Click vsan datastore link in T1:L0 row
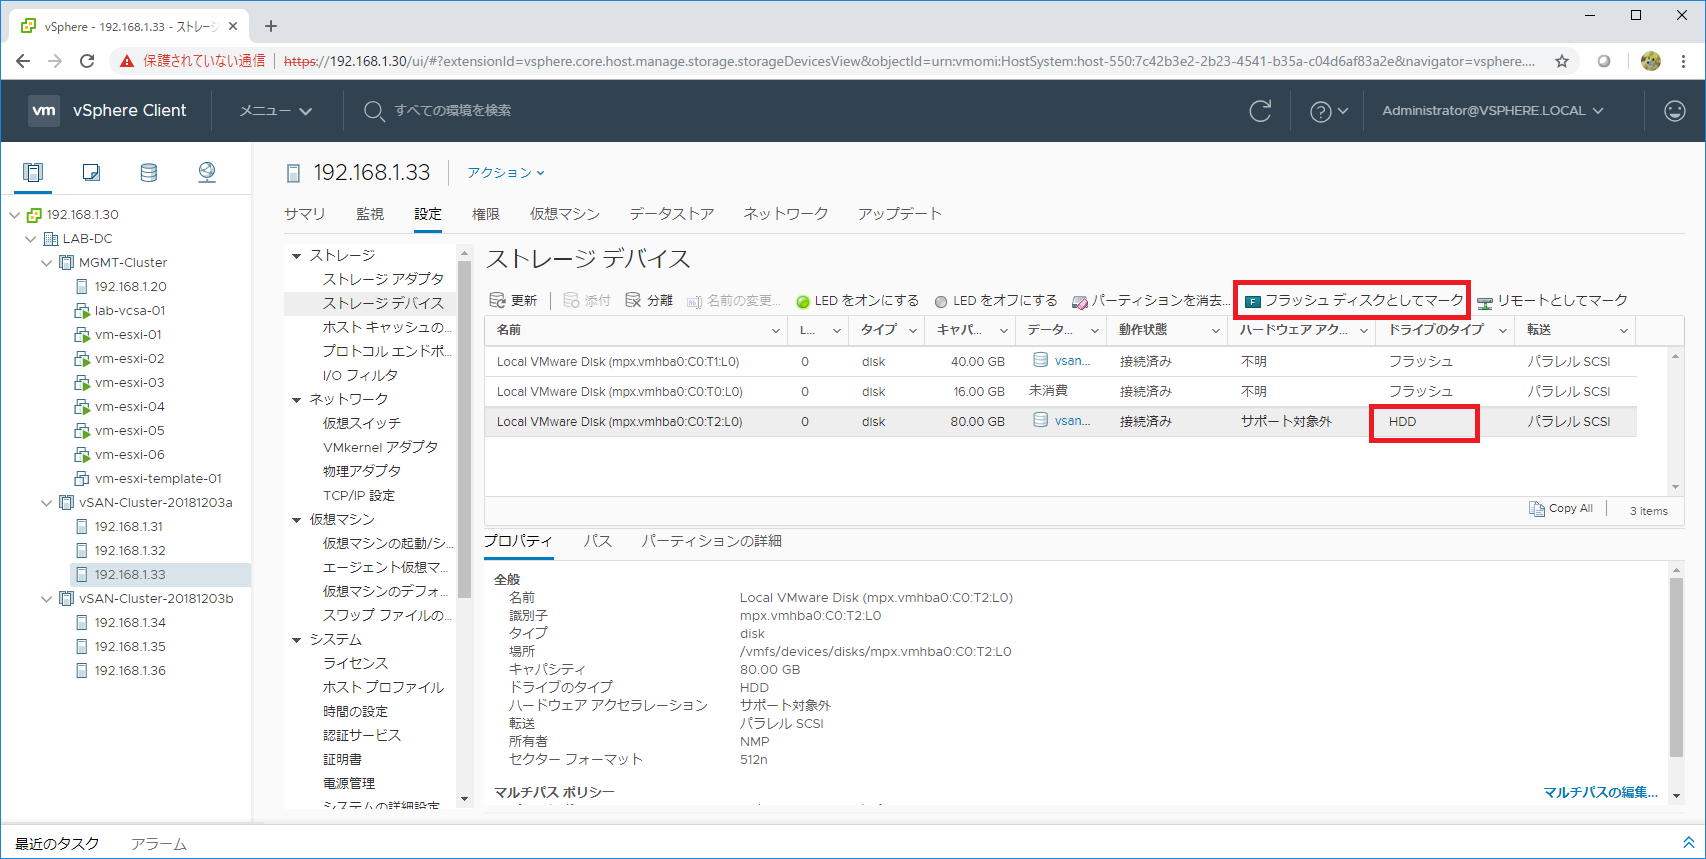The image size is (1706, 859). click(x=1072, y=361)
